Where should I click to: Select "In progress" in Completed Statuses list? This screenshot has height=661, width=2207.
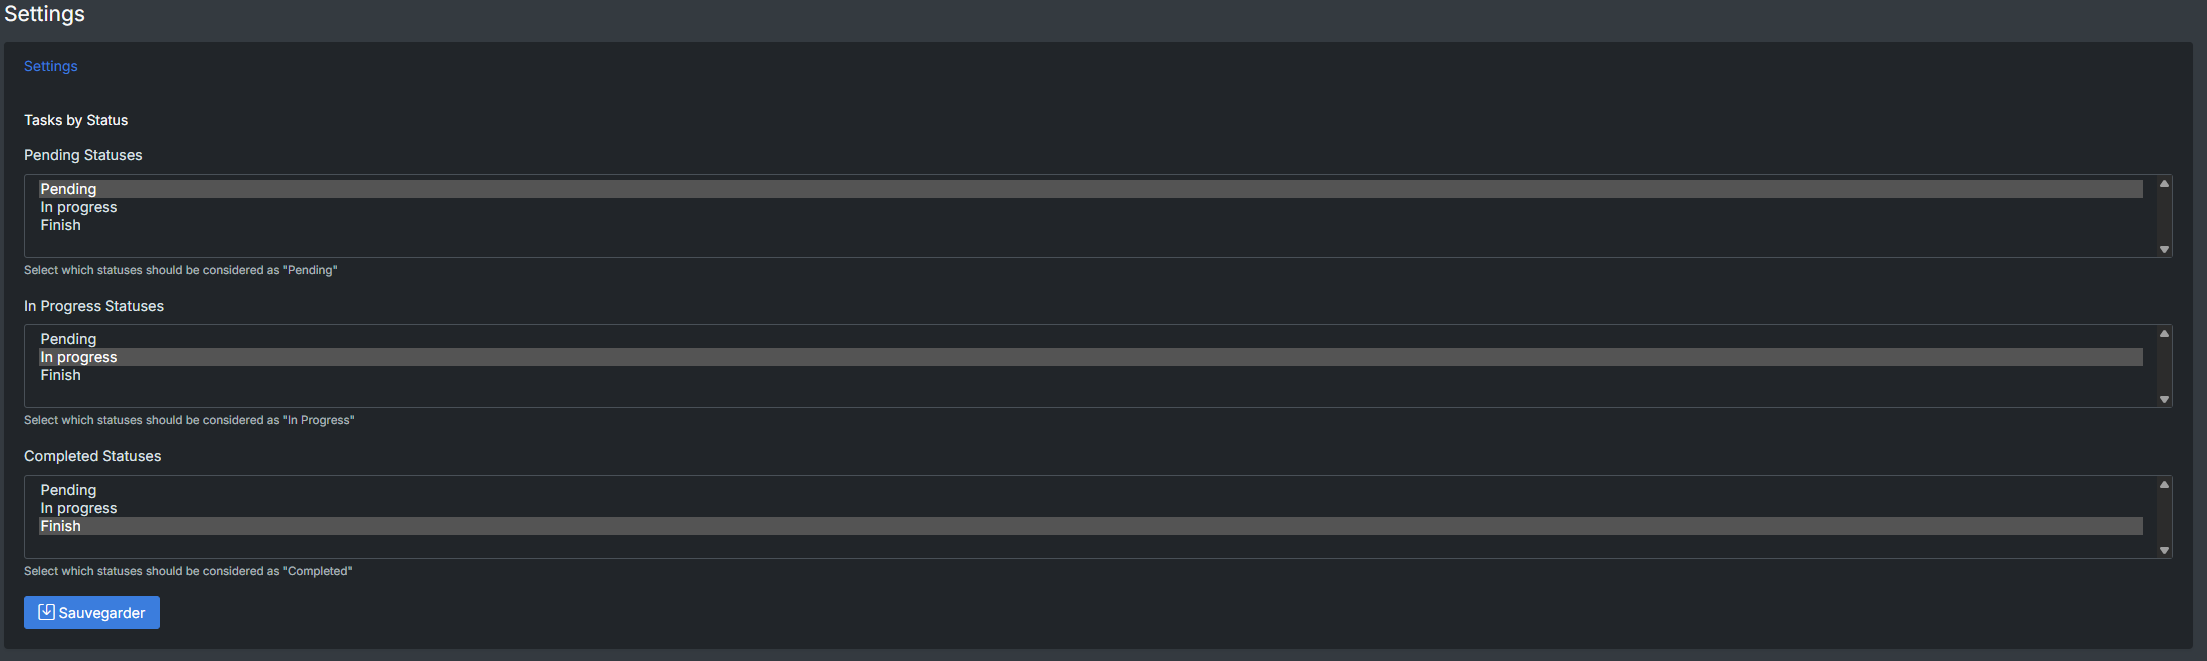(x=1090, y=508)
